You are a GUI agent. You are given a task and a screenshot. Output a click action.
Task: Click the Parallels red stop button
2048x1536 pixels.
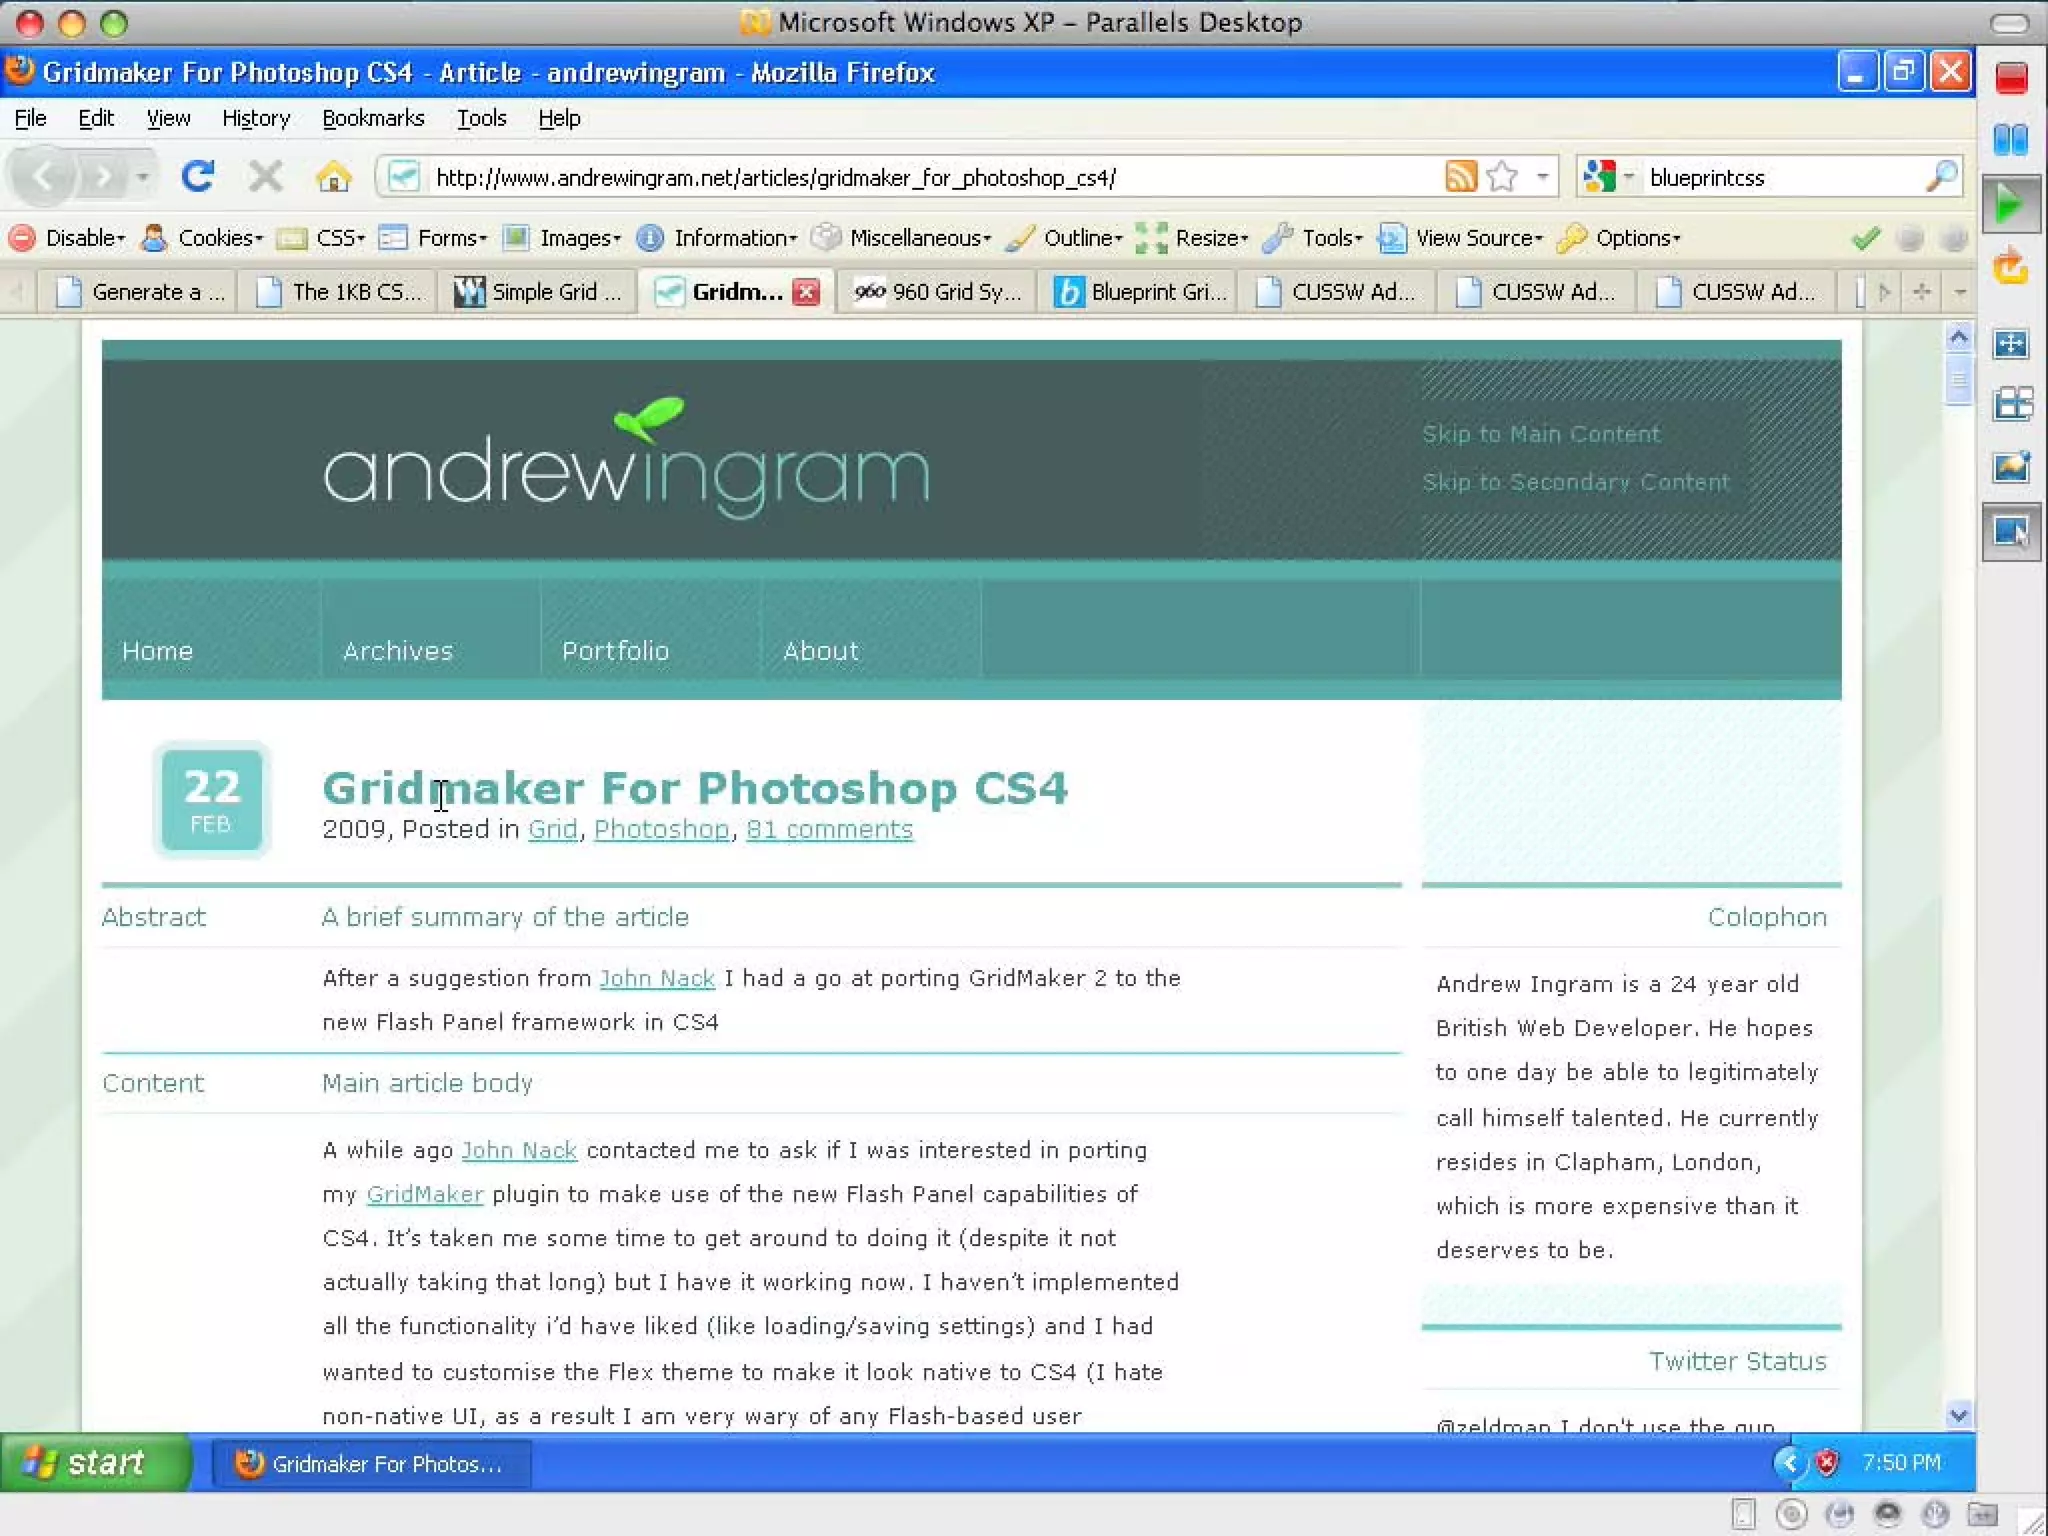coord(2011,78)
